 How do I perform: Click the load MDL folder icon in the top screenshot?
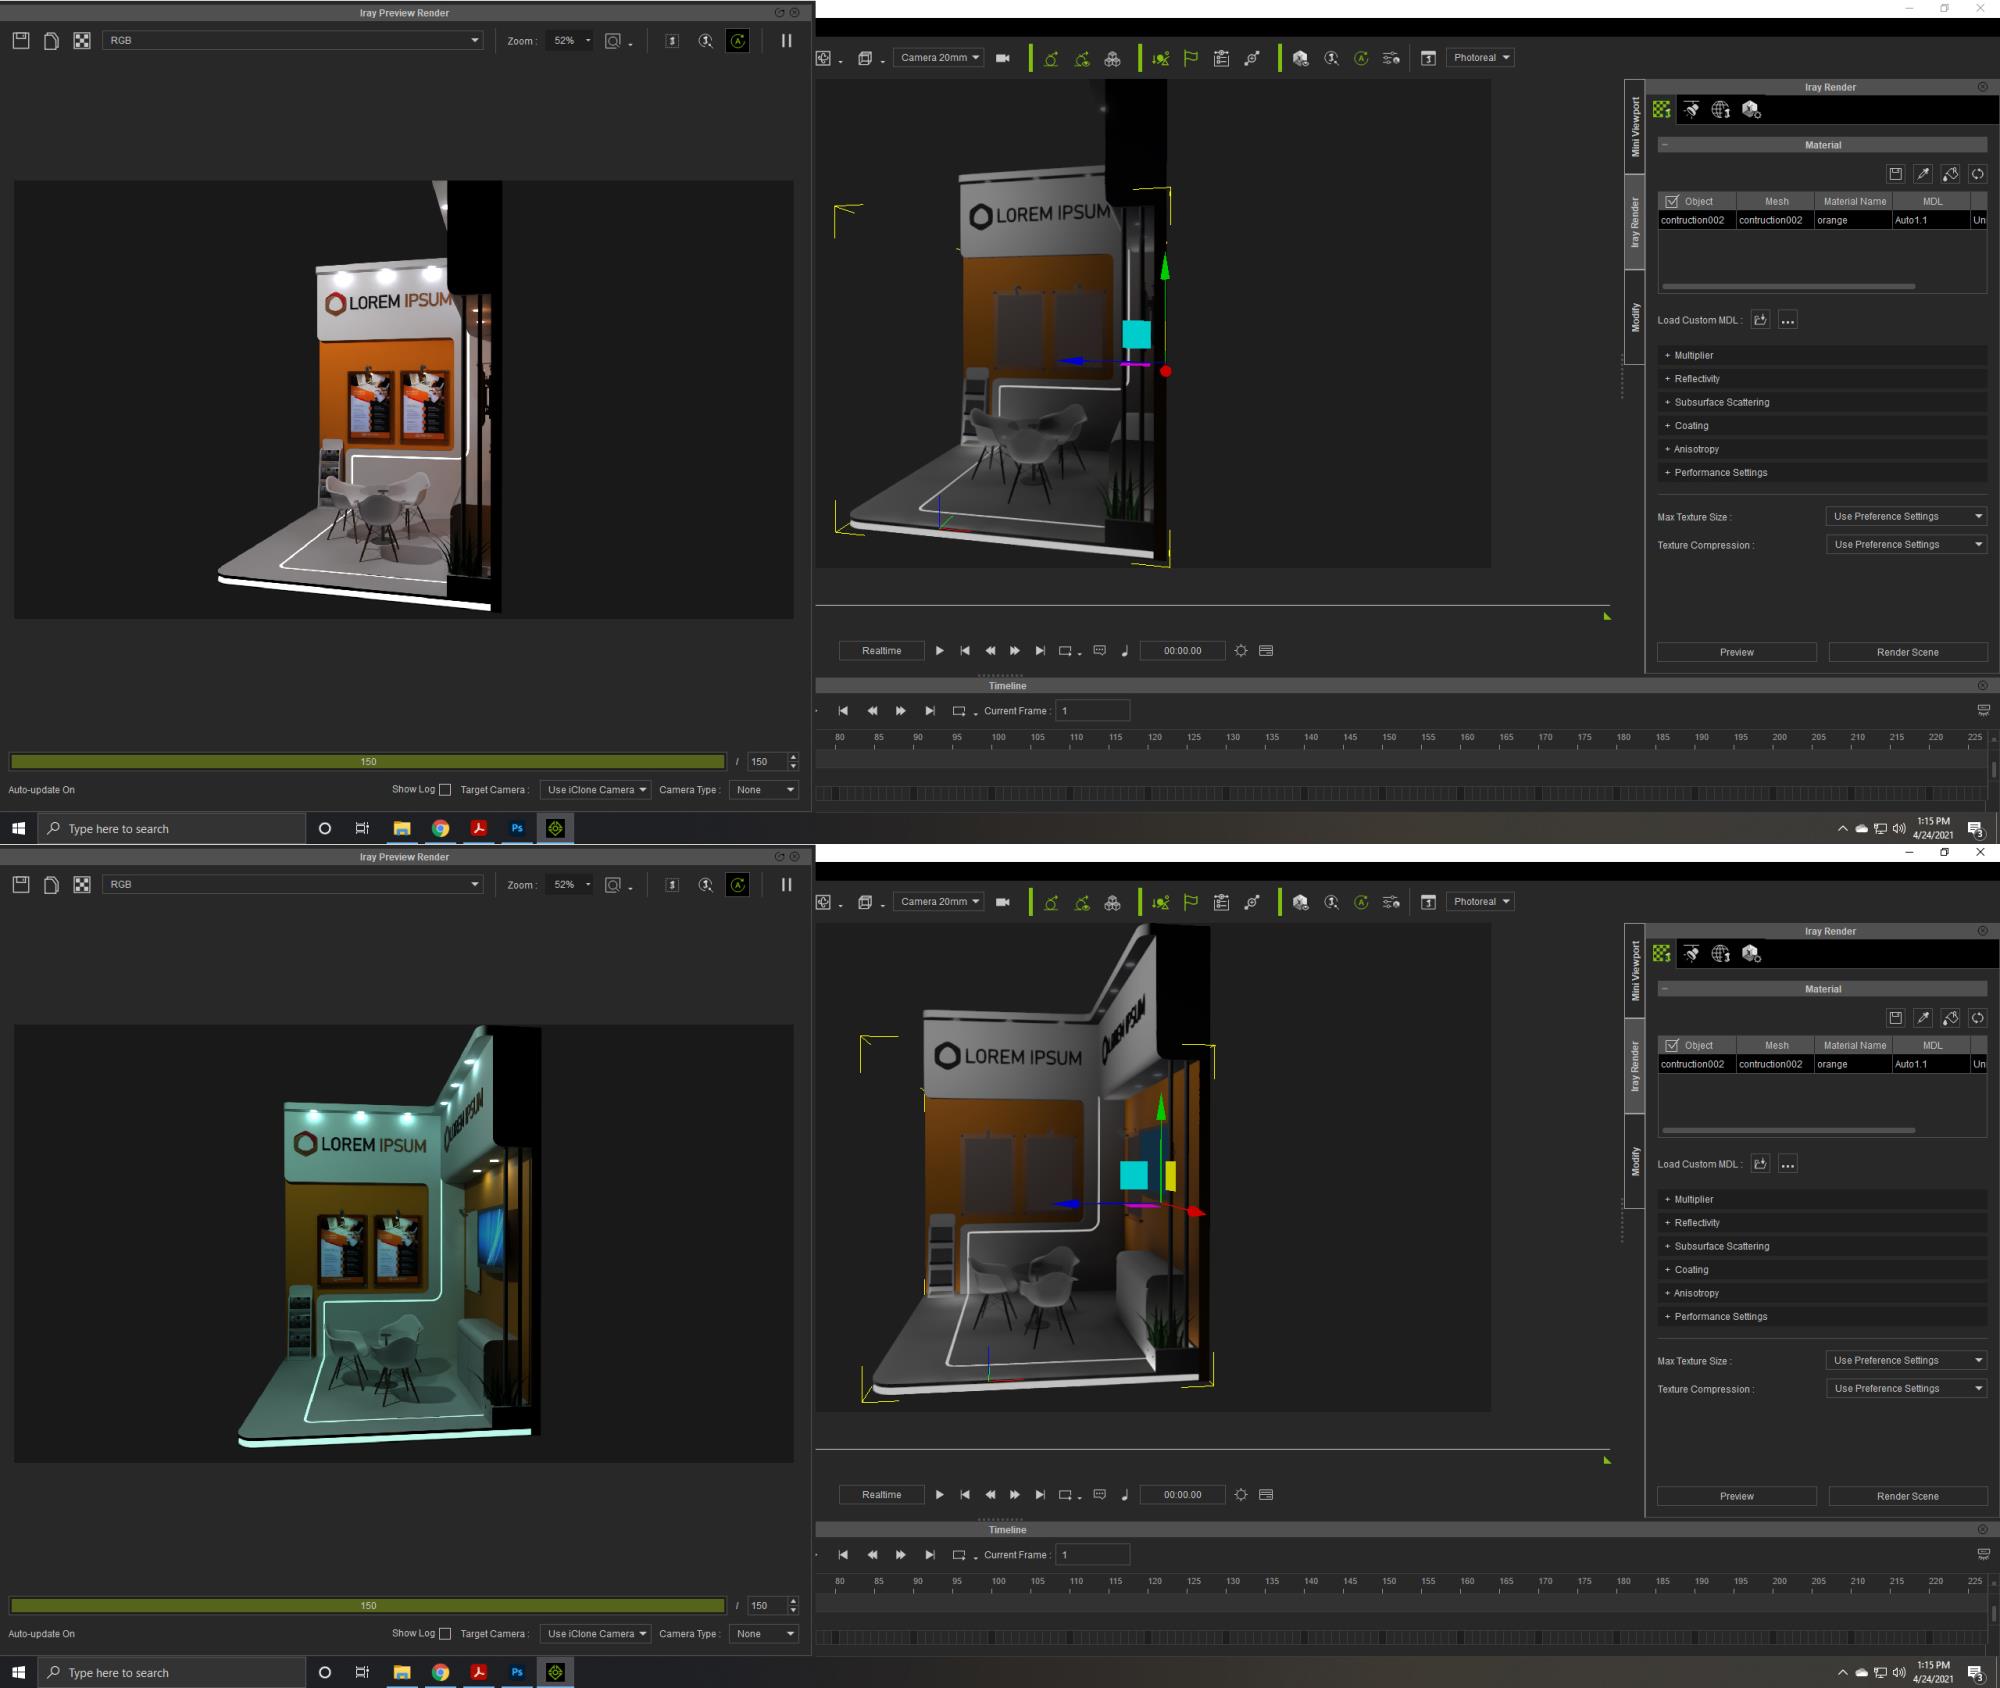[1760, 320]
